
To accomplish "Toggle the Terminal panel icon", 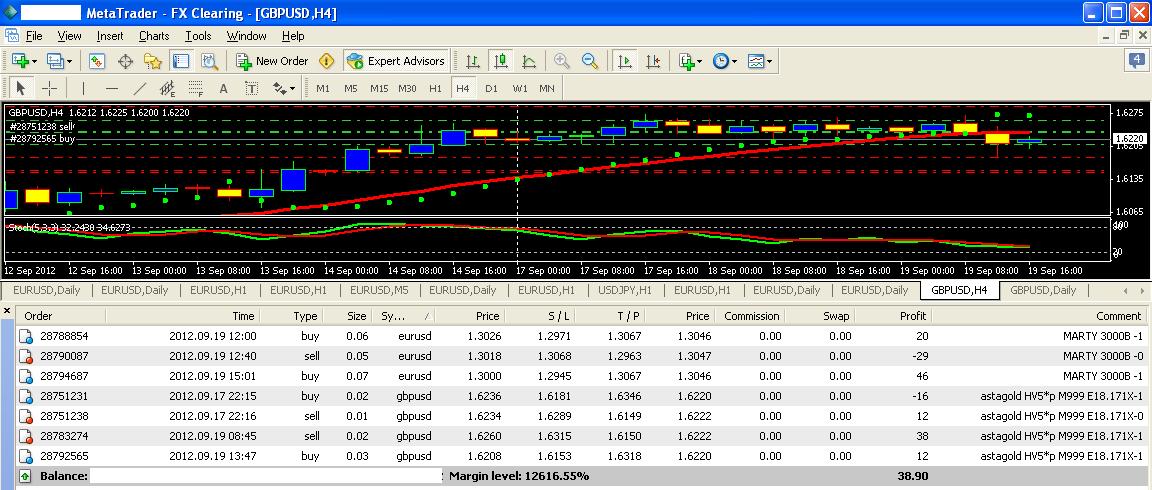I will pos(181,61).
